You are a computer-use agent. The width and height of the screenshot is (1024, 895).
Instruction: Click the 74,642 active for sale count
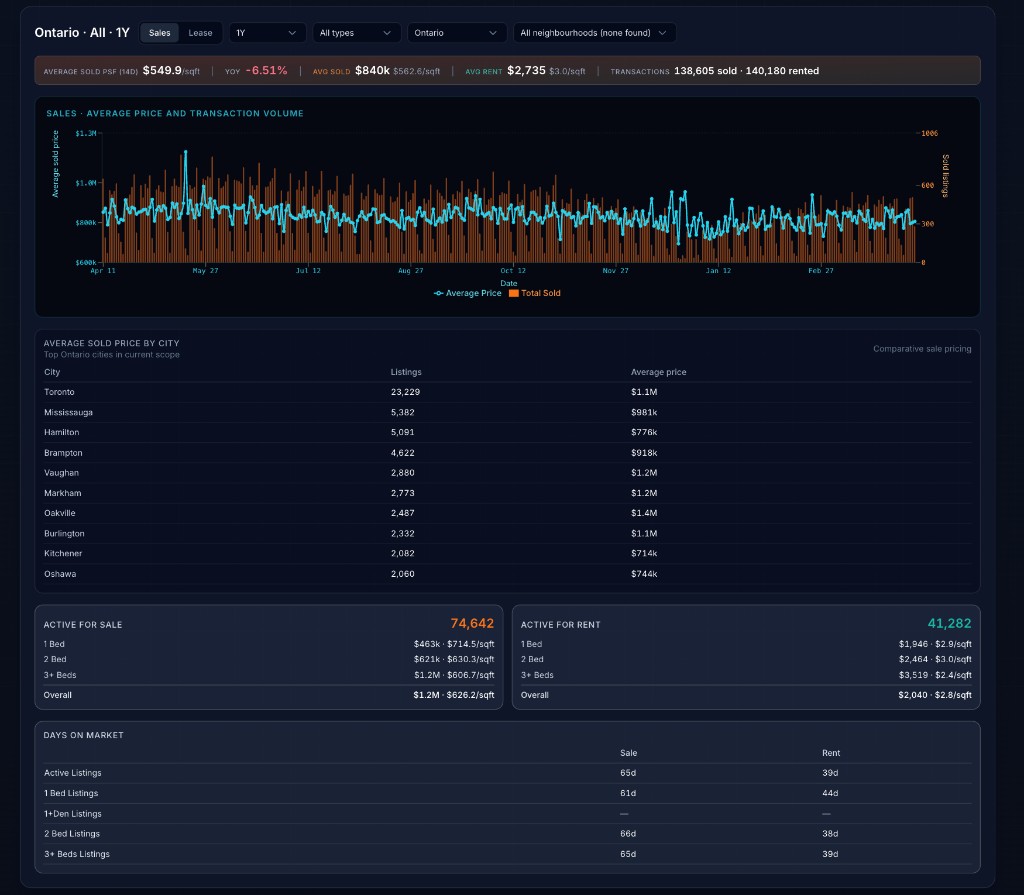[x=472, y=624]
